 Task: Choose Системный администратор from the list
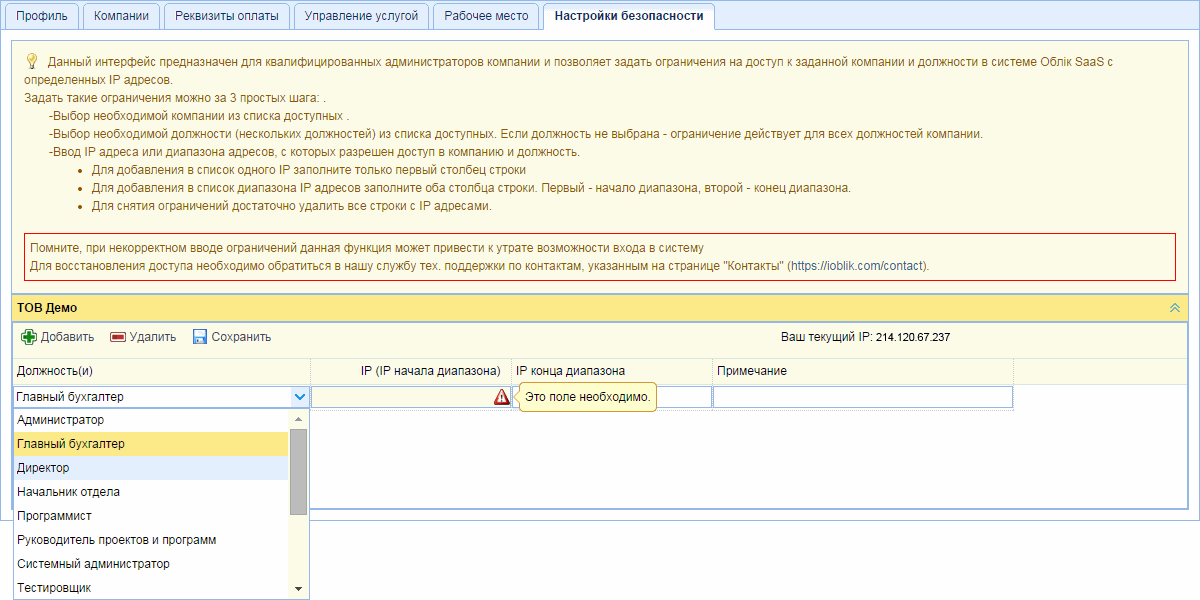coord(151,564)
